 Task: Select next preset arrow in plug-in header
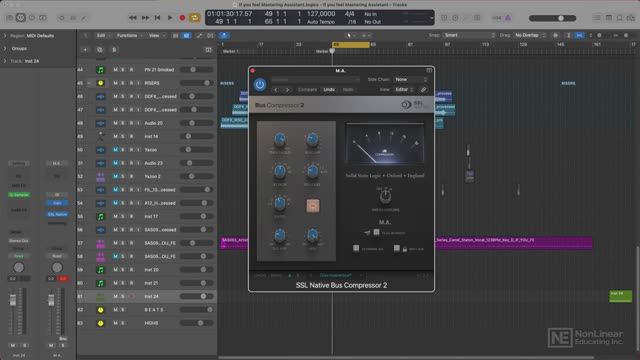tap(288, 90)
